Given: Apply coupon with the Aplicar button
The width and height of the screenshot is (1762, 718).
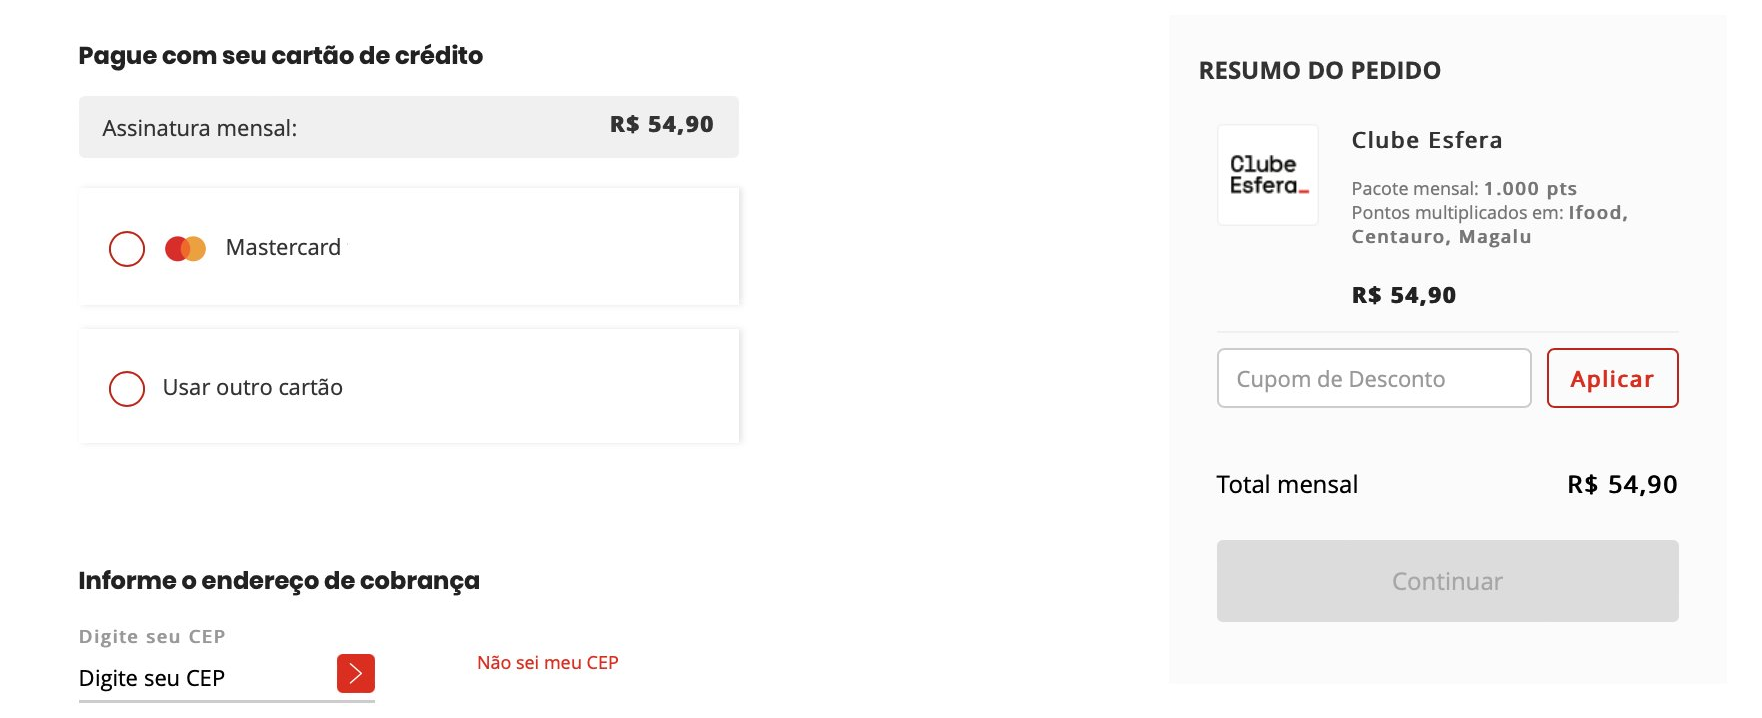Looking at the screenshot, I should (x=1613, y=378).
